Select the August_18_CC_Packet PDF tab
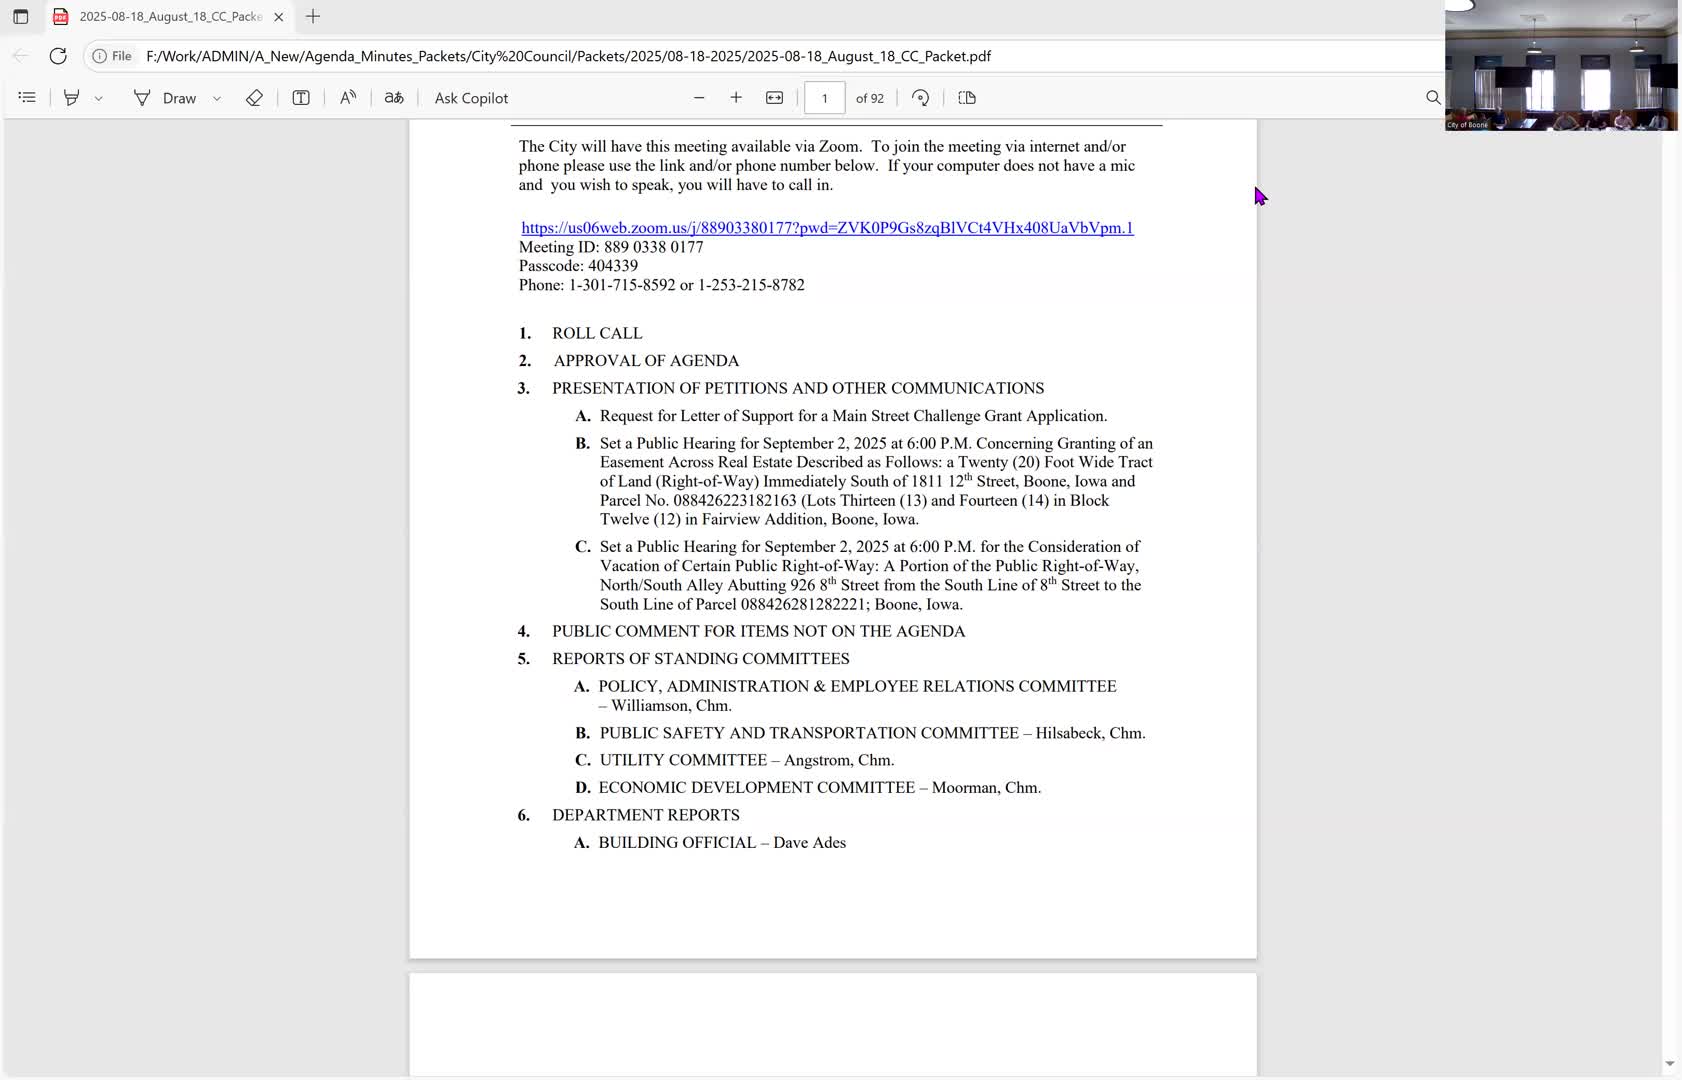 click(x=160, y=17)
